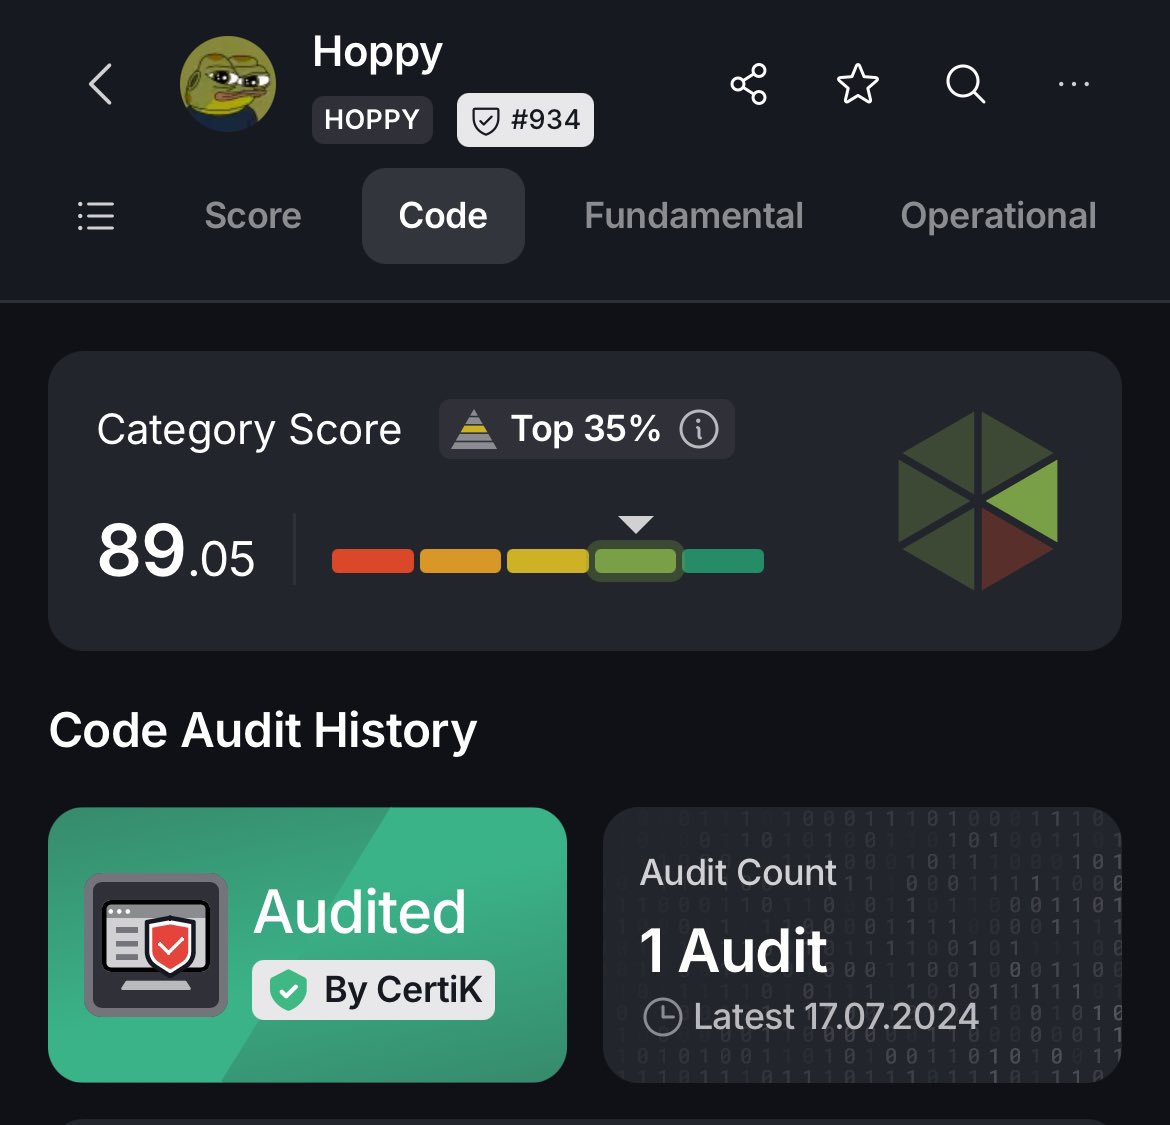The height and width of the screenshot is (1125, 1170).
Task: Open the hexagon score radar chart
Action: [978, 501]
